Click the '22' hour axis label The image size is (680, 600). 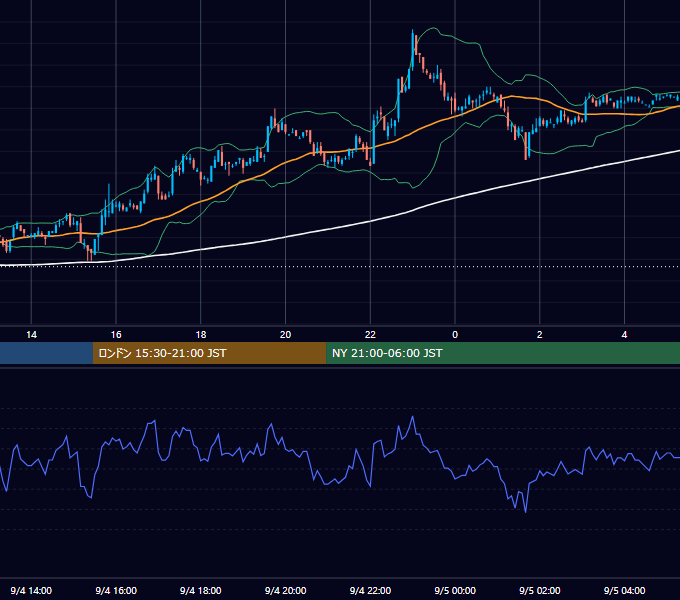point(370,335)
